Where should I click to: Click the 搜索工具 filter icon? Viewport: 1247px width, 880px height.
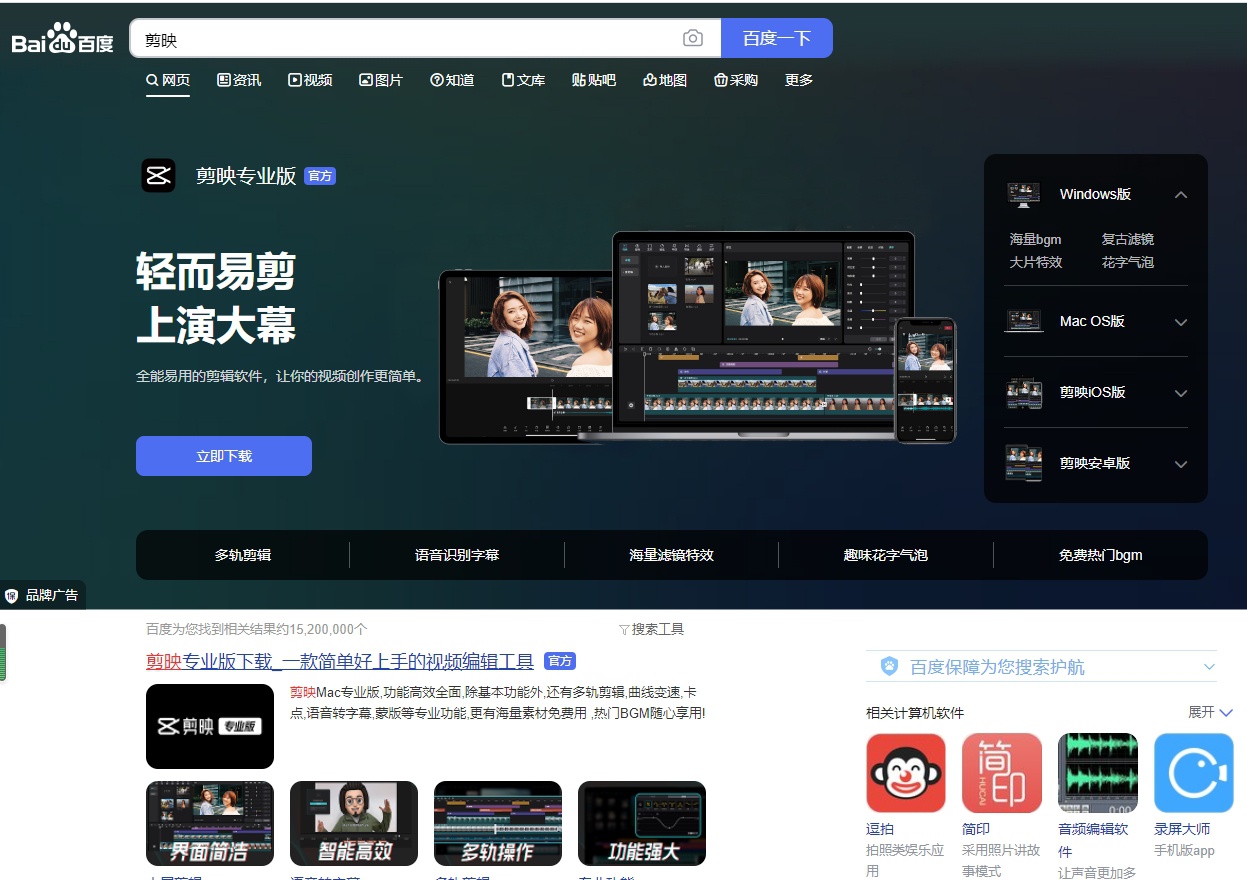pos(624,630)
